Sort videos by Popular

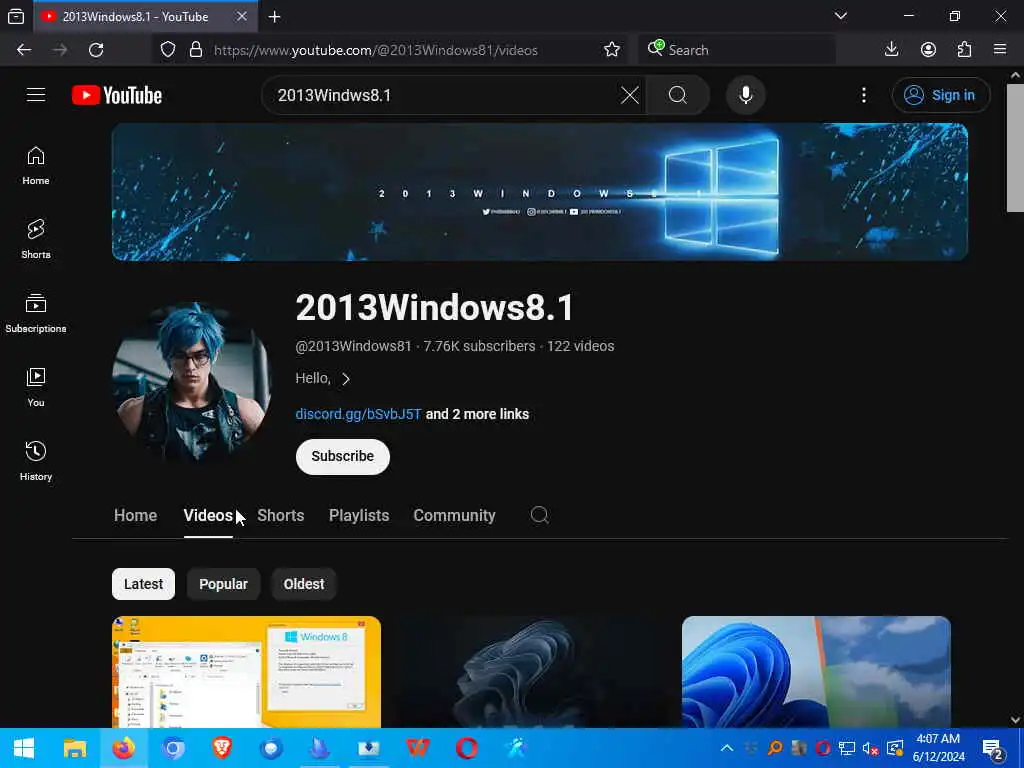pyautogui.click(x=223, y=584)
